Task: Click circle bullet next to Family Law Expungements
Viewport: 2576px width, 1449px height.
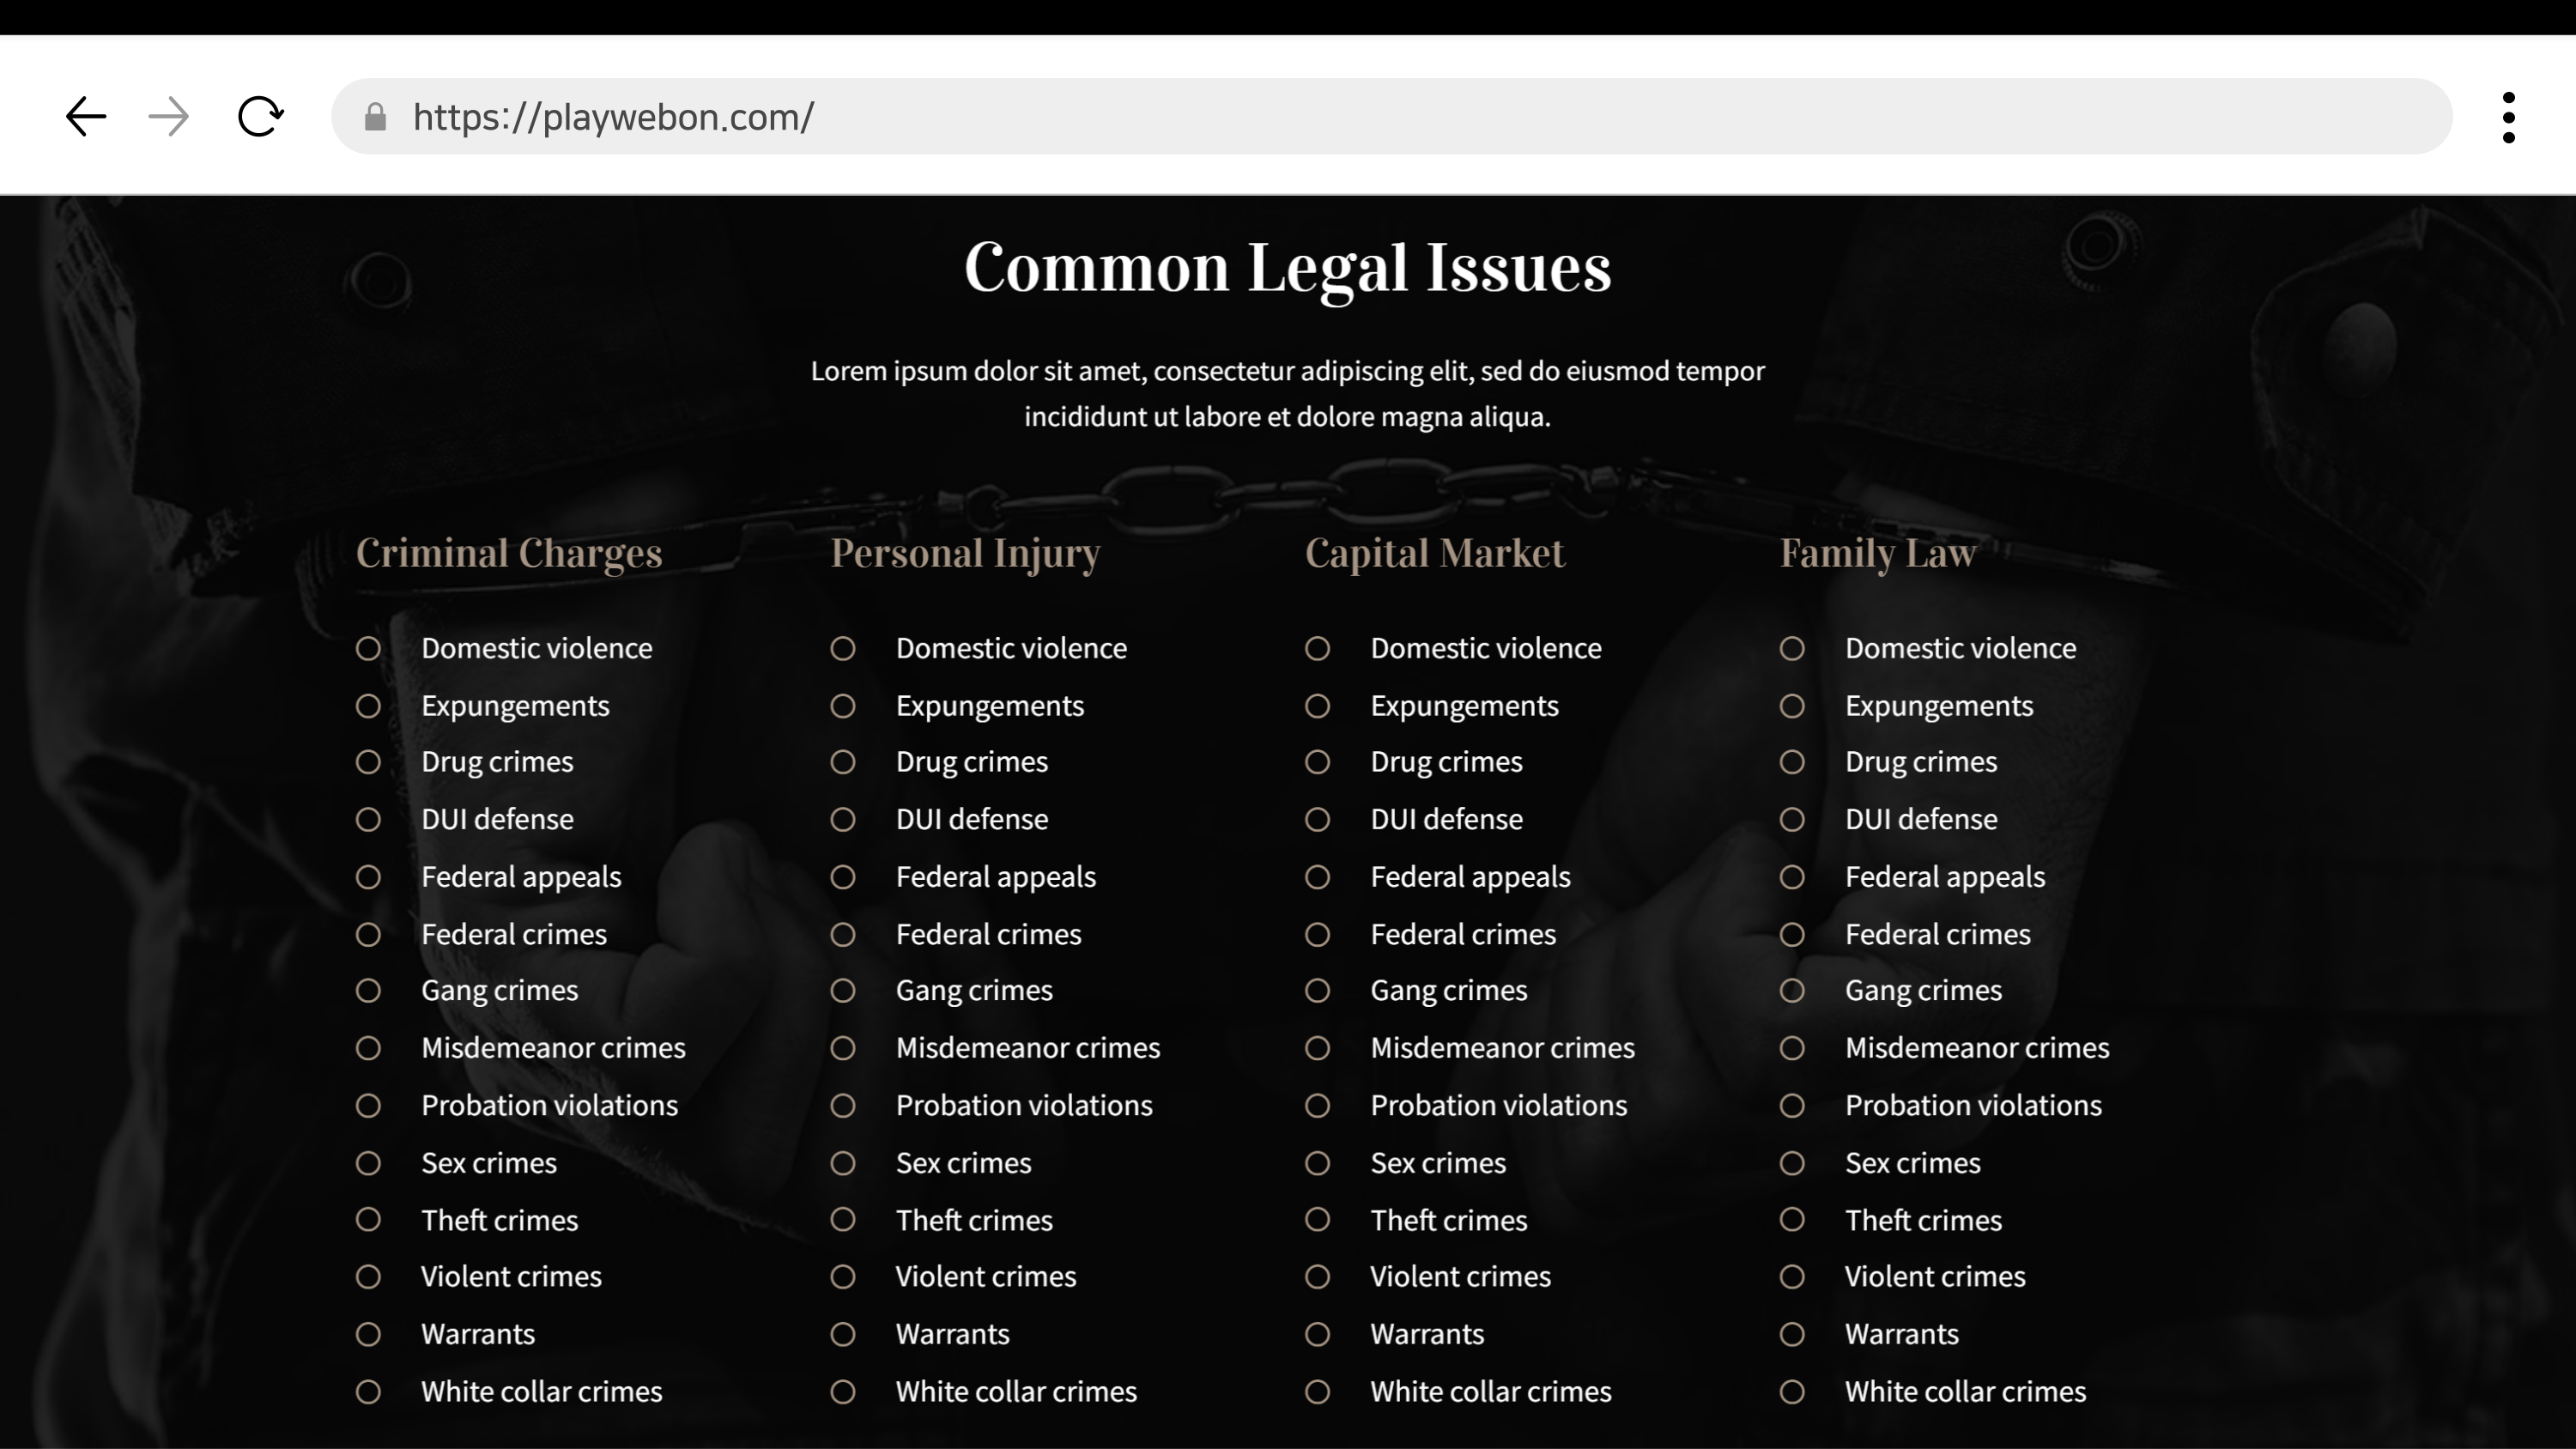Action: tap(1792, 707)
